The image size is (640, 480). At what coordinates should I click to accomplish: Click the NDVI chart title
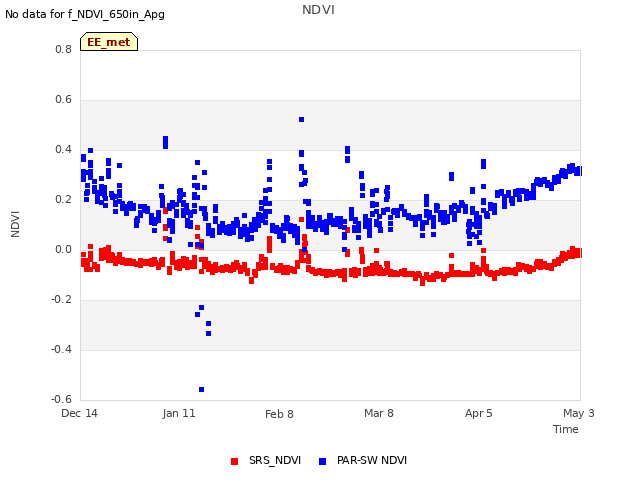(318, 10)
